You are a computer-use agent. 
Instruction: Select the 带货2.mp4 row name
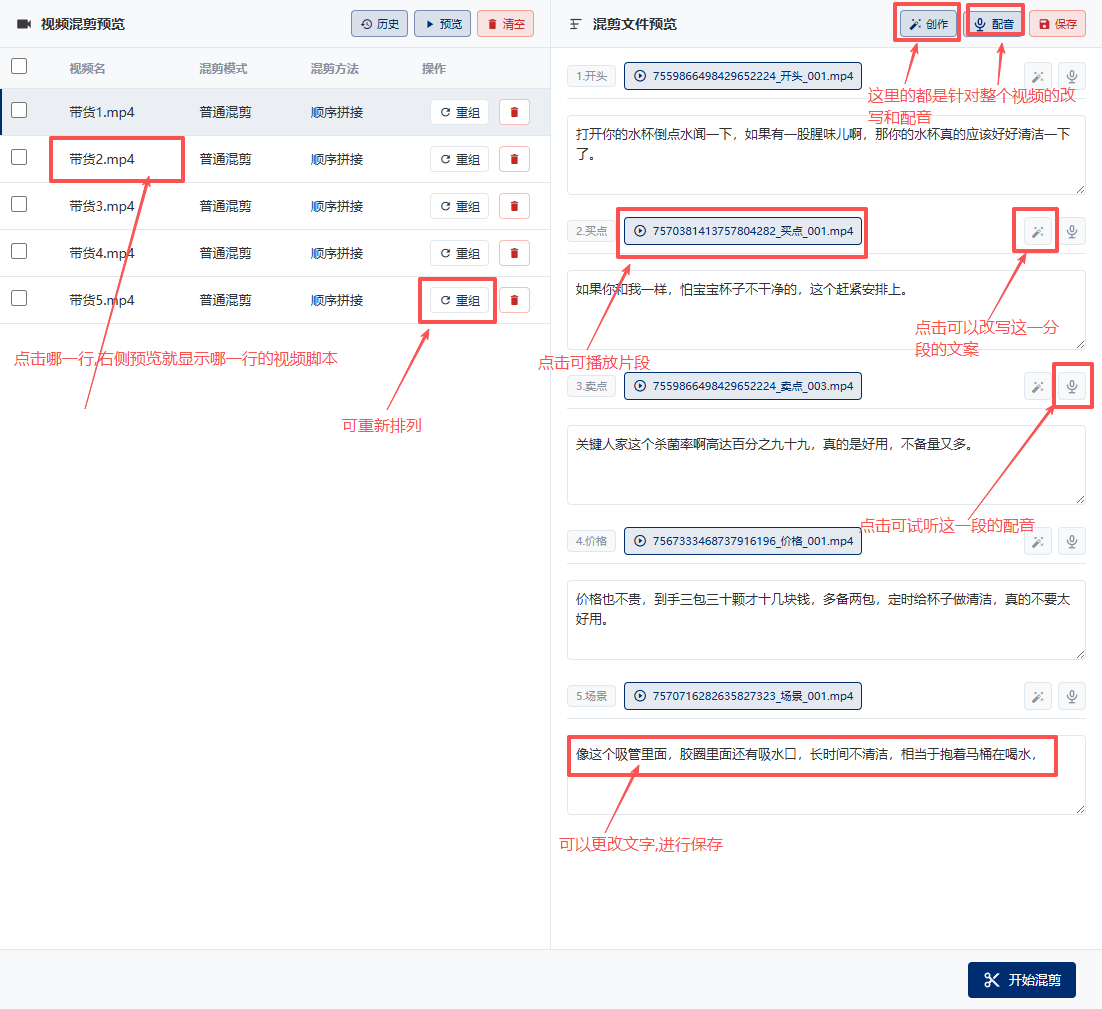tap(102, 160)
